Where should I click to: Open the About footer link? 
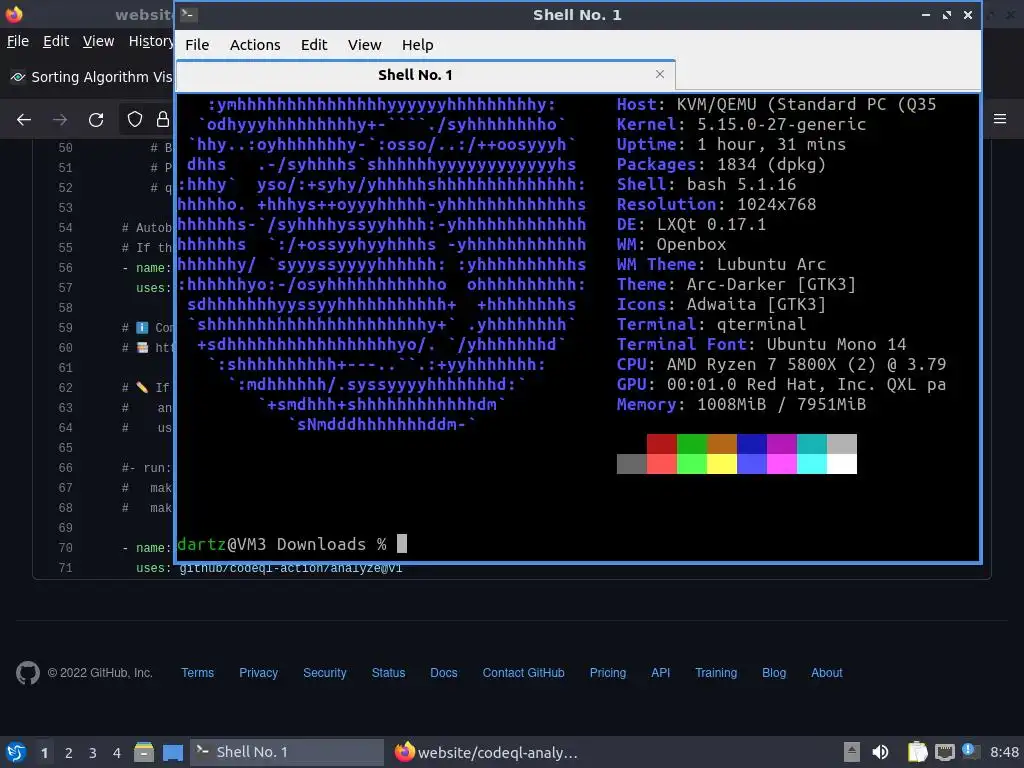[x=826, y=673]
